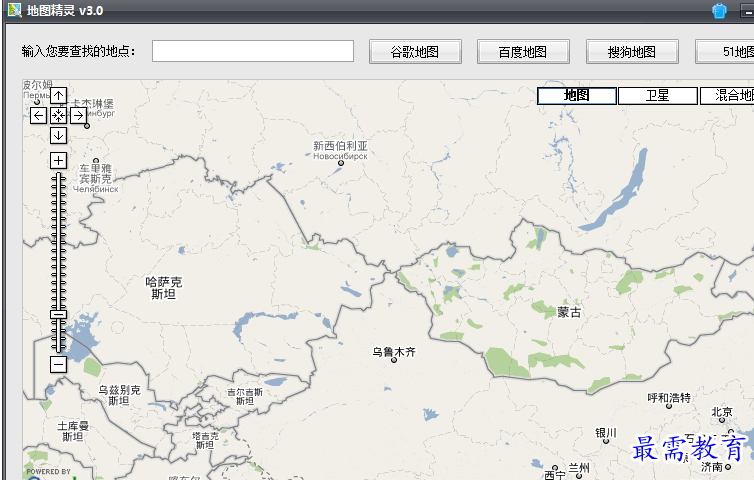Click the 搜狗地图 button
Screen dimensions: 754x480
click(632, 51)
